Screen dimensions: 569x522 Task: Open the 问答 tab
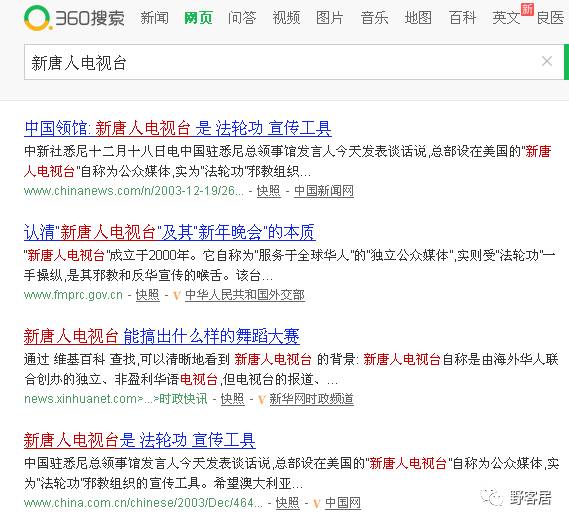[242, 17]
